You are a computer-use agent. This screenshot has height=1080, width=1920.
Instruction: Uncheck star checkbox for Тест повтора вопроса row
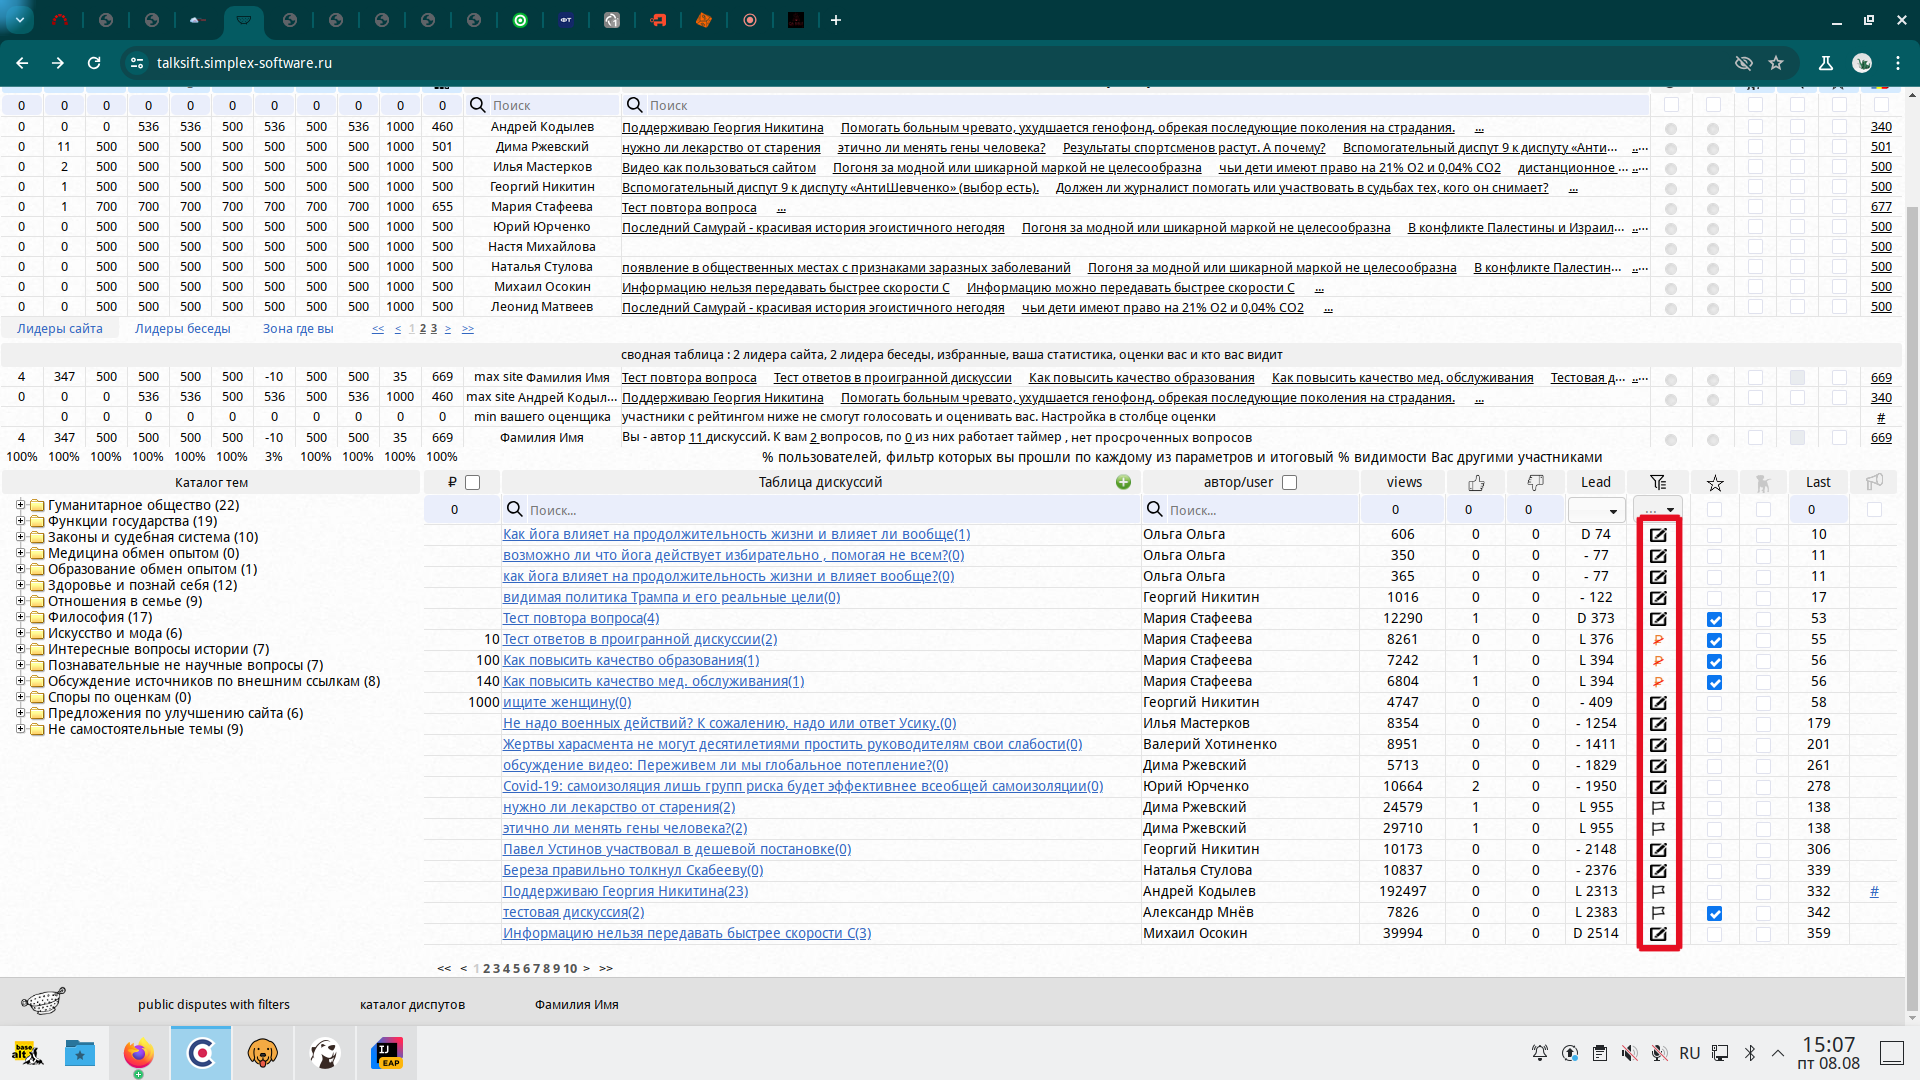coord(1715,620)
